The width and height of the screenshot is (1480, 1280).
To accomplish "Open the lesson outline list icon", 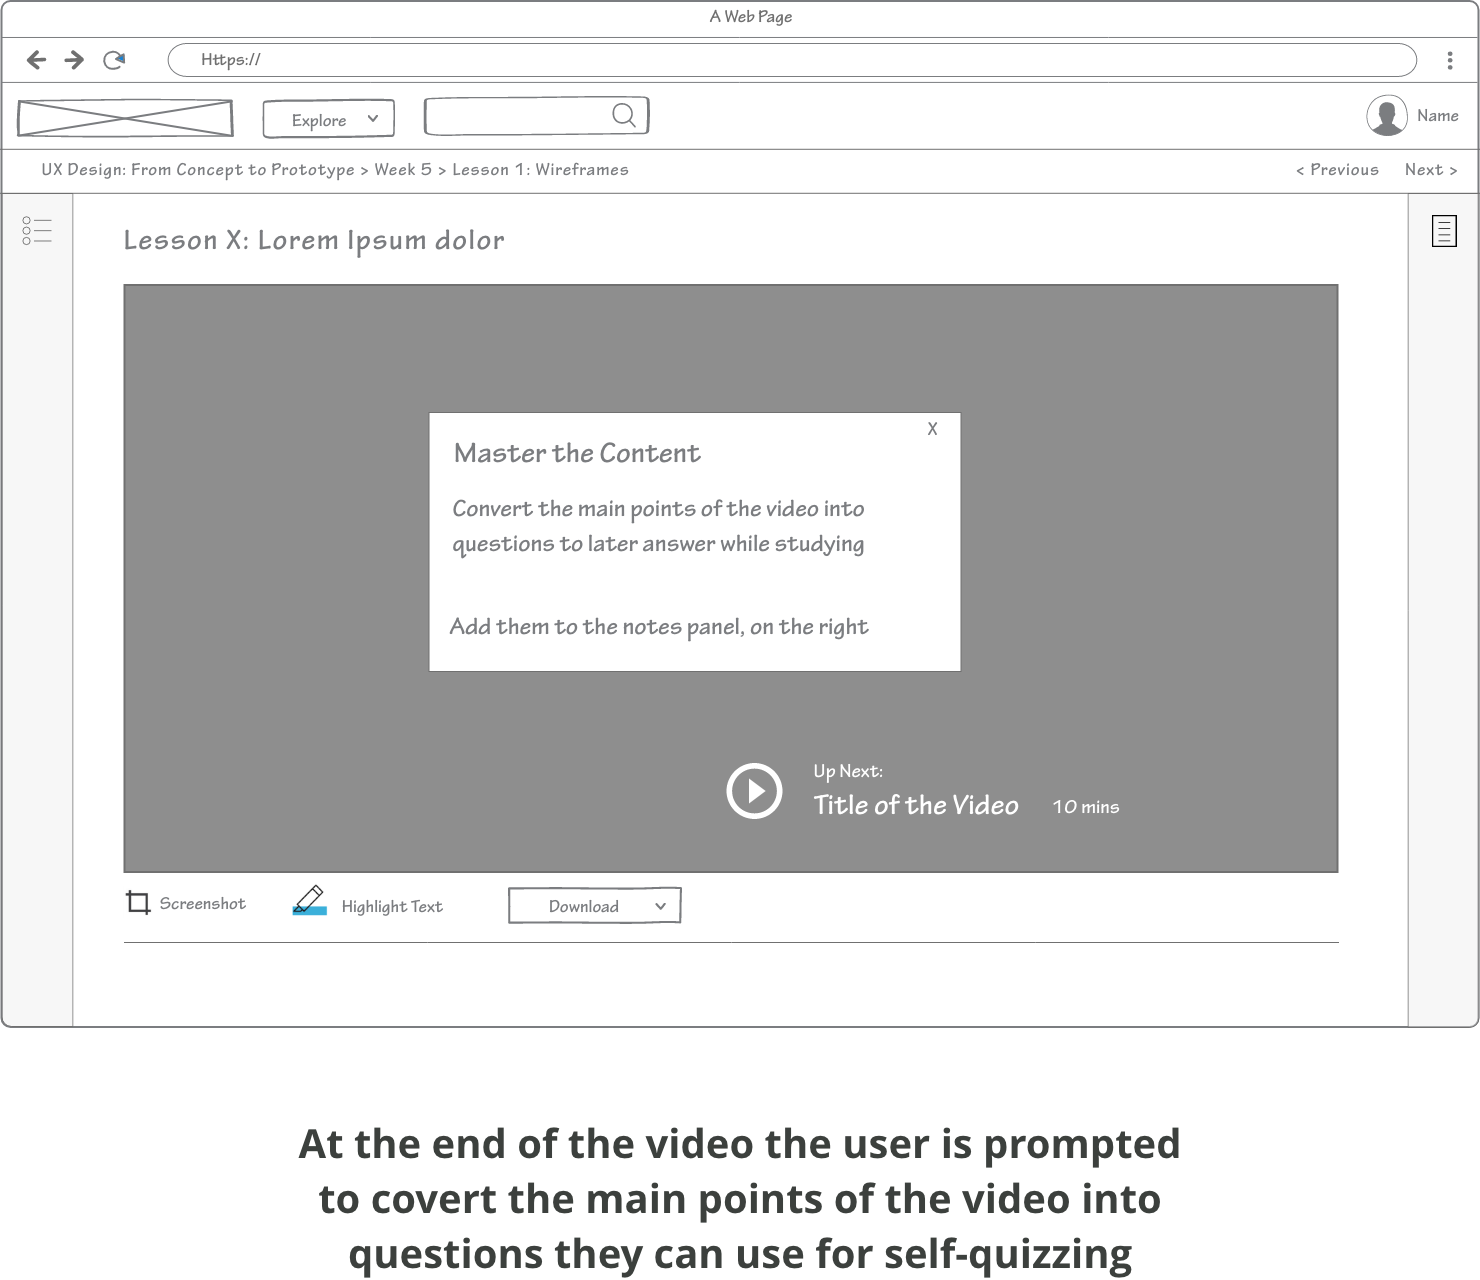I will coord(37,231).
